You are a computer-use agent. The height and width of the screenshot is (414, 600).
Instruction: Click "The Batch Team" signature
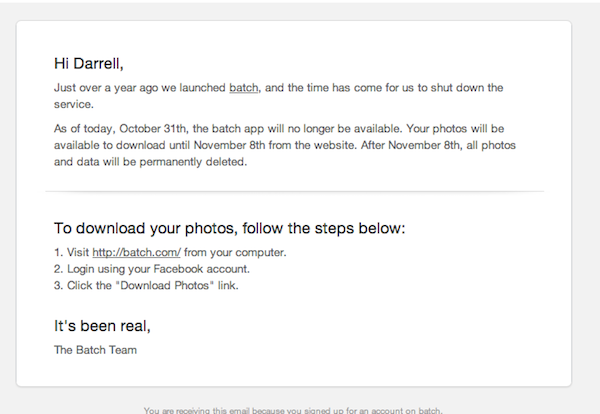pyautogui.click(x=95, y=350)
